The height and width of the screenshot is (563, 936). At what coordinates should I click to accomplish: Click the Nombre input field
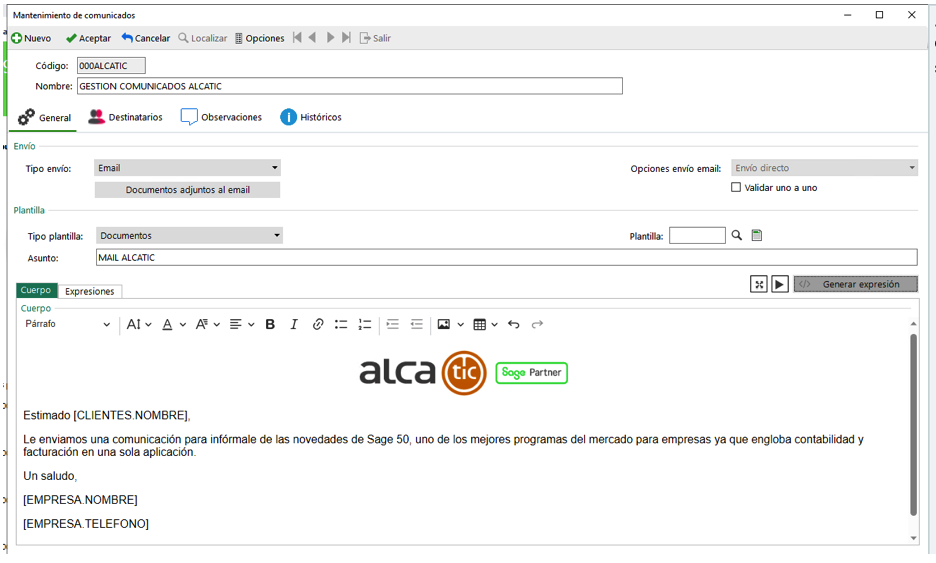click(350, 86)
